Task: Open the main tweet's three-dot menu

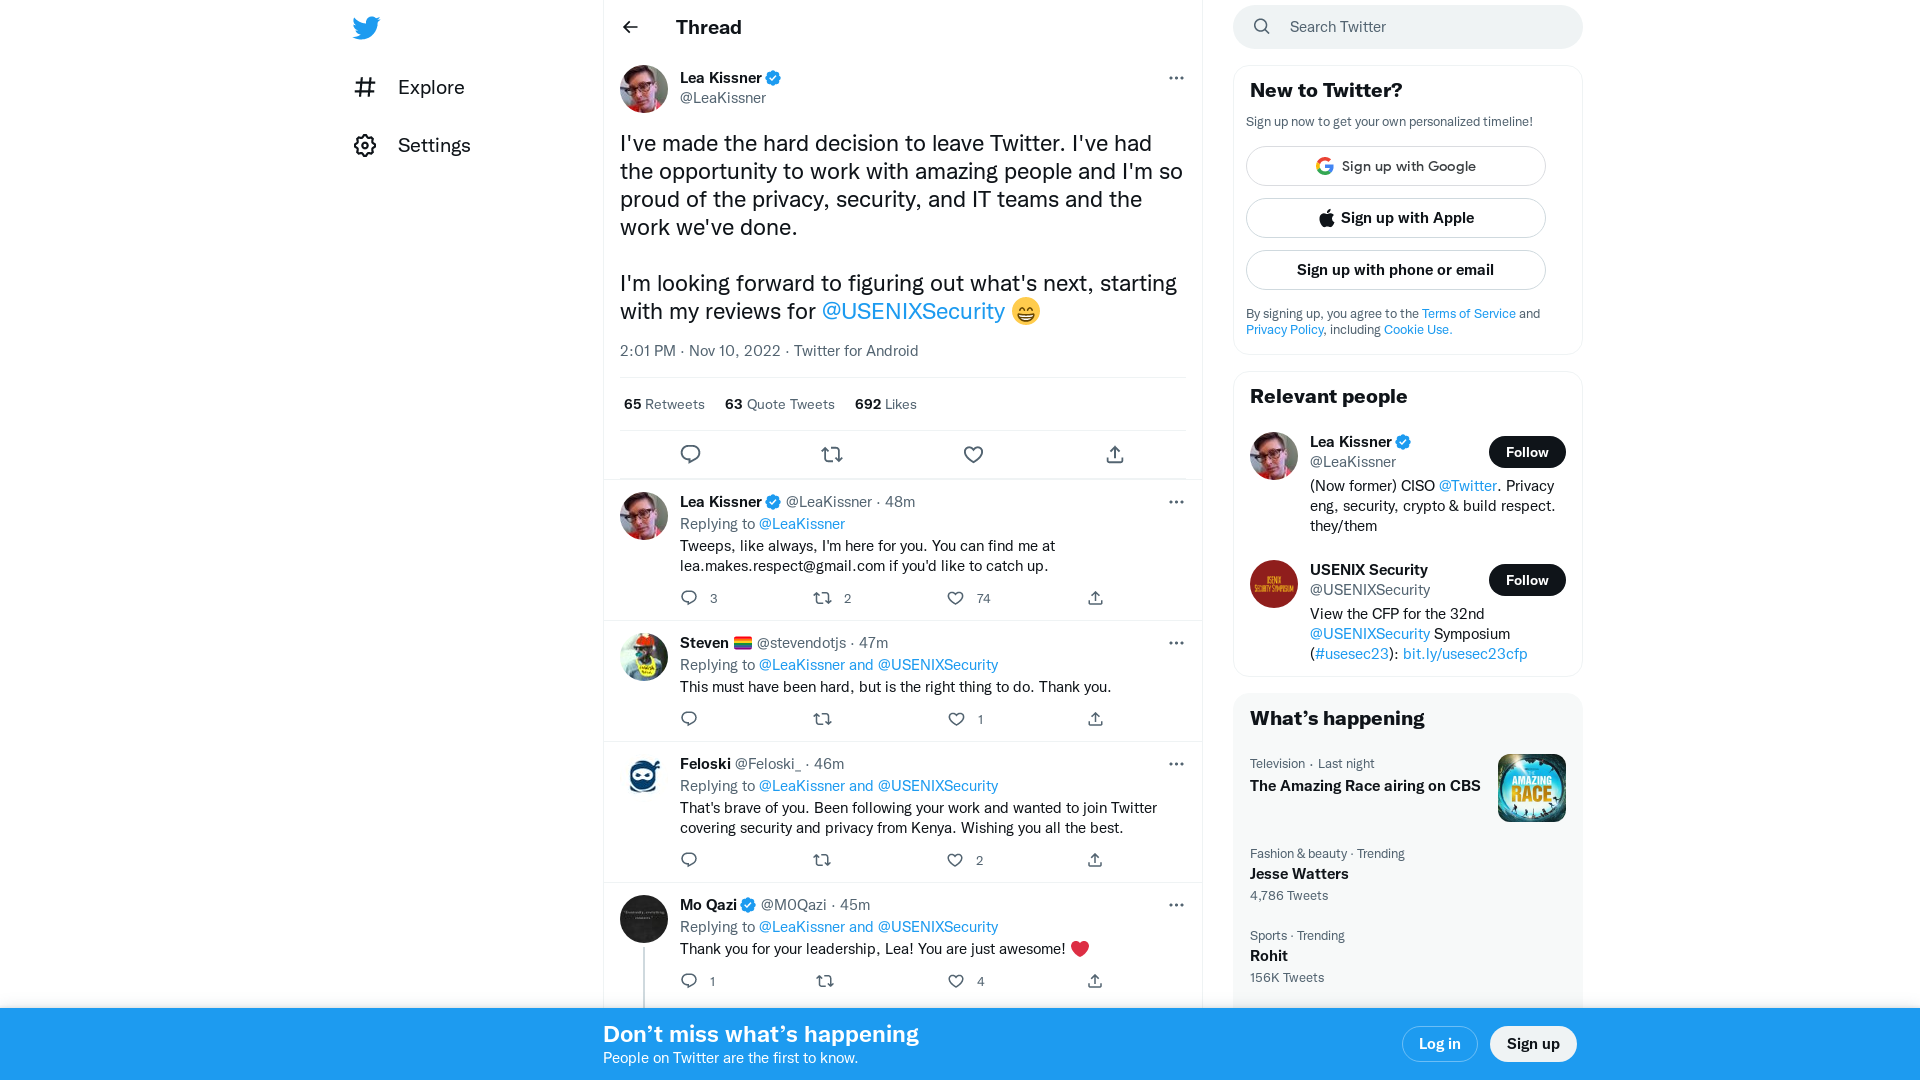Action: (x=1176, y=78)
